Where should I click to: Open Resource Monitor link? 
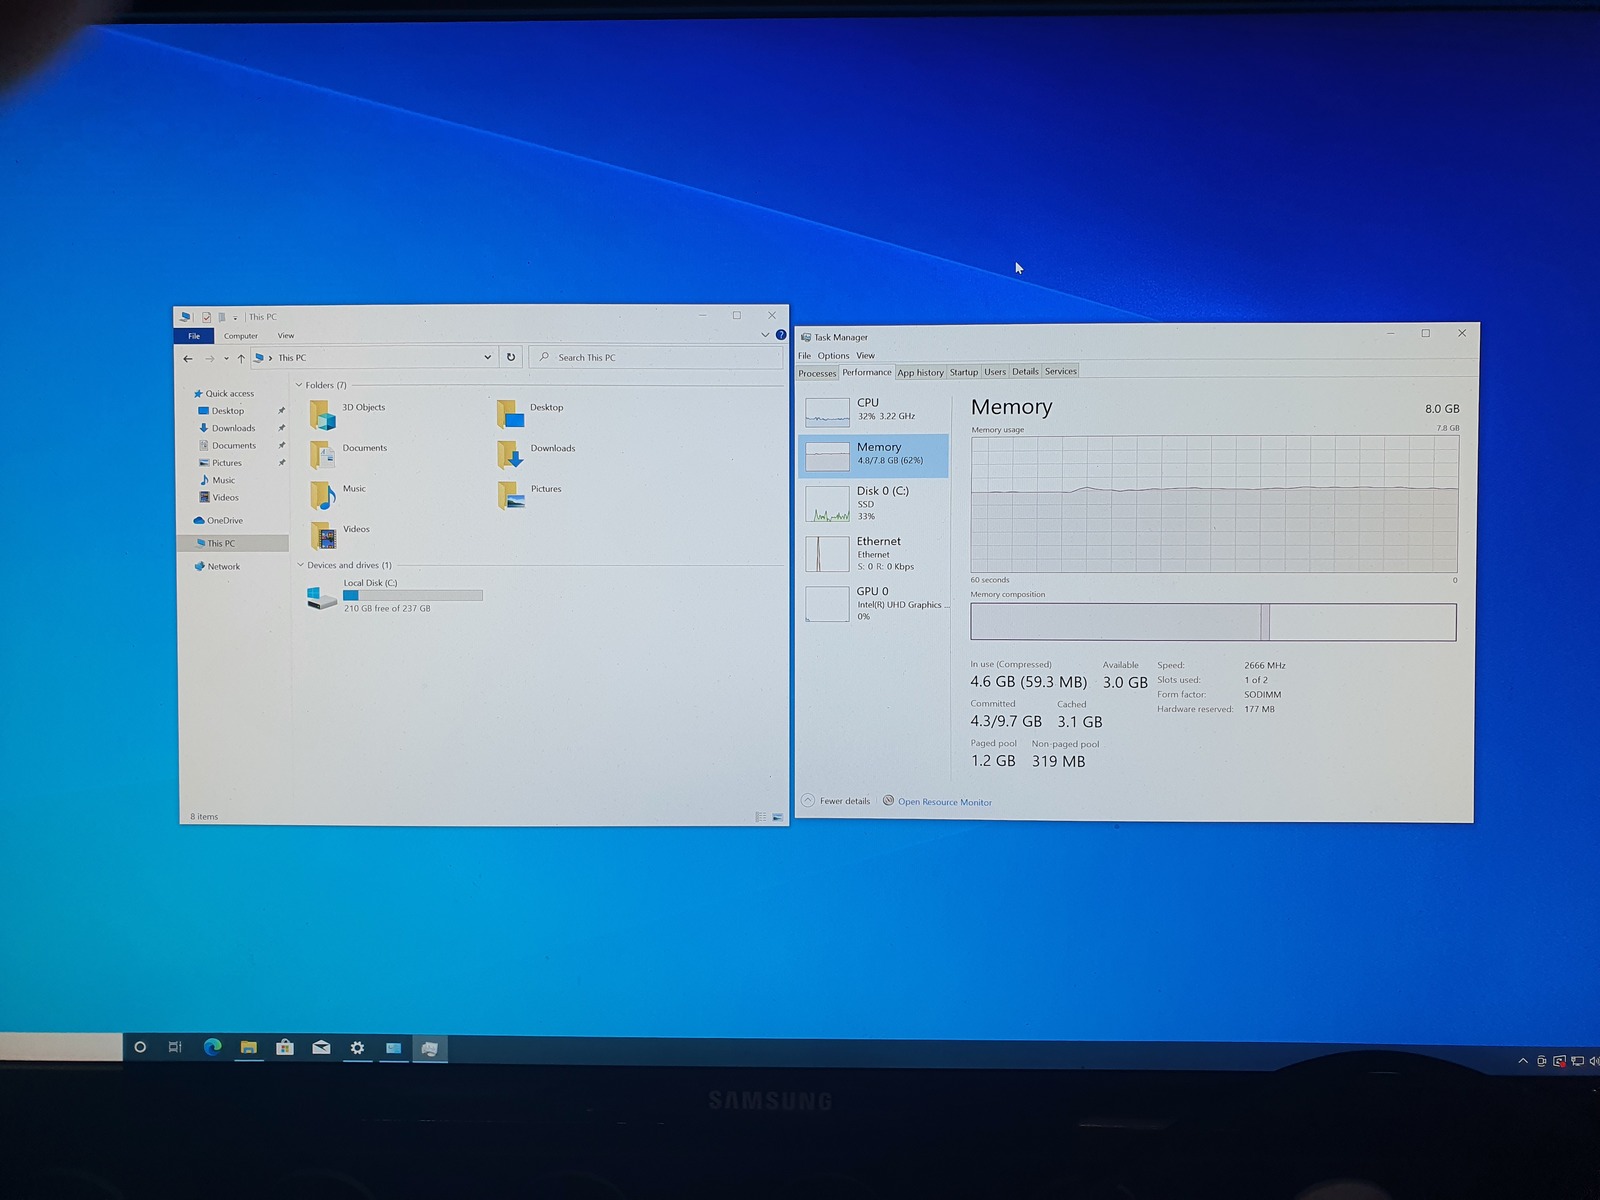coord(945,802)
